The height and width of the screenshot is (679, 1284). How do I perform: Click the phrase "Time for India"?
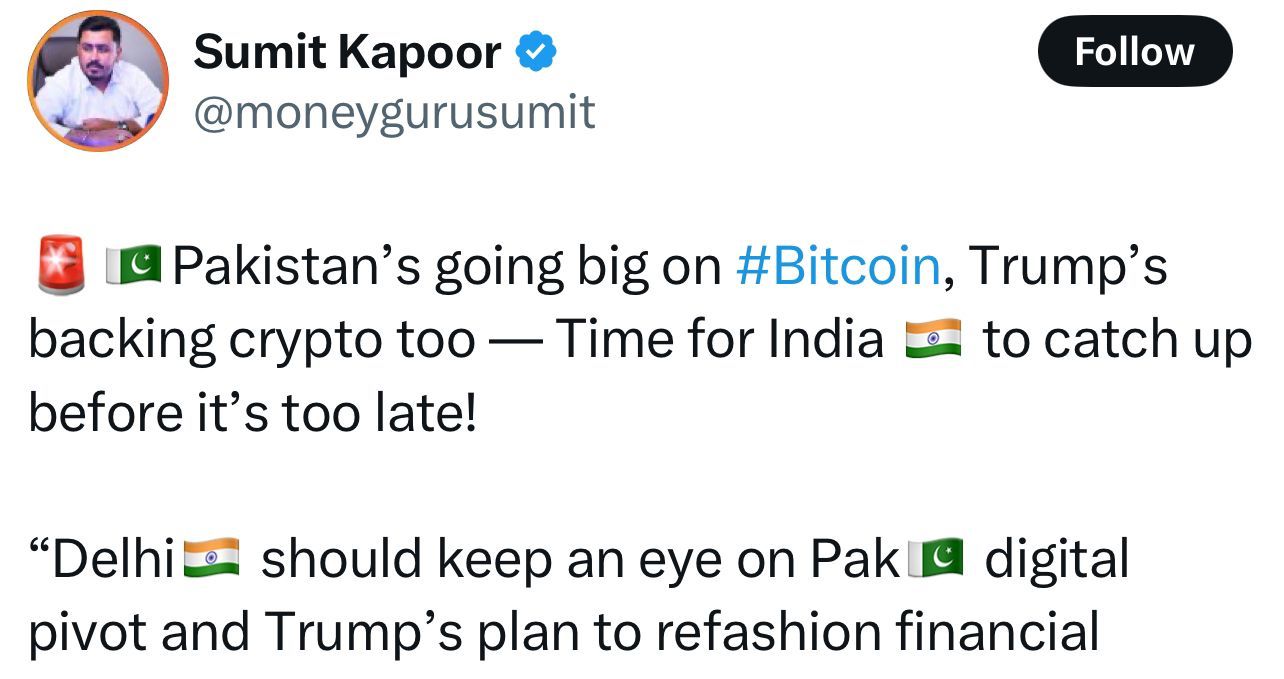[720, 341]
